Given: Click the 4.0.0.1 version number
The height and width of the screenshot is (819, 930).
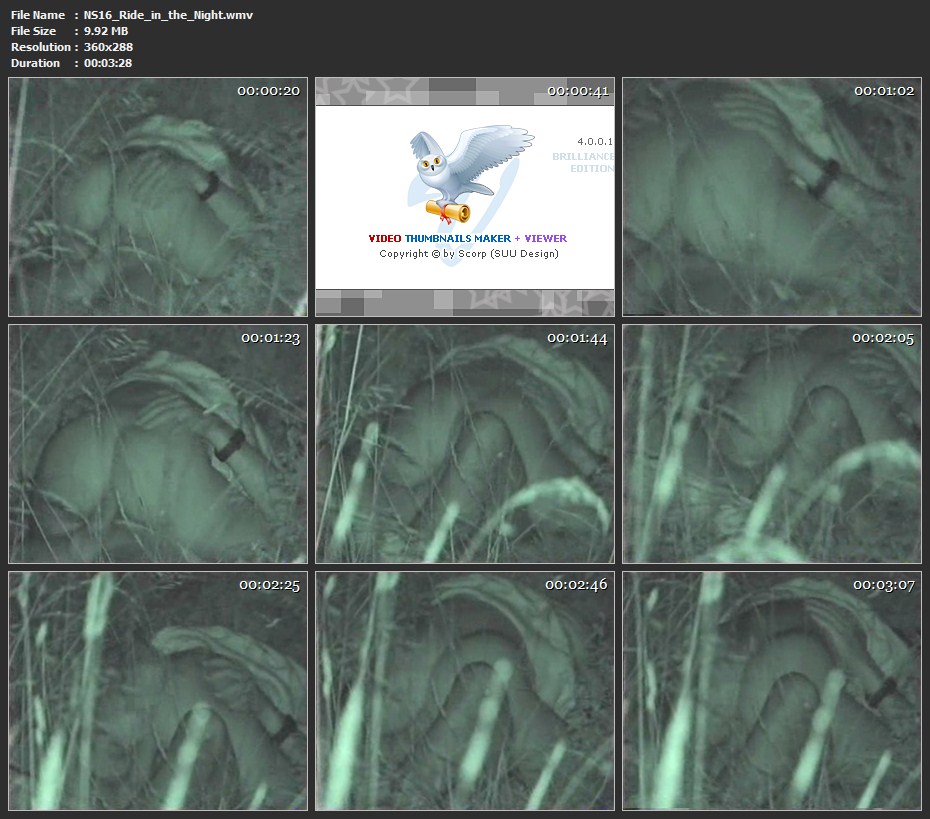Looking at the screenshot, I should click(594, 143).
